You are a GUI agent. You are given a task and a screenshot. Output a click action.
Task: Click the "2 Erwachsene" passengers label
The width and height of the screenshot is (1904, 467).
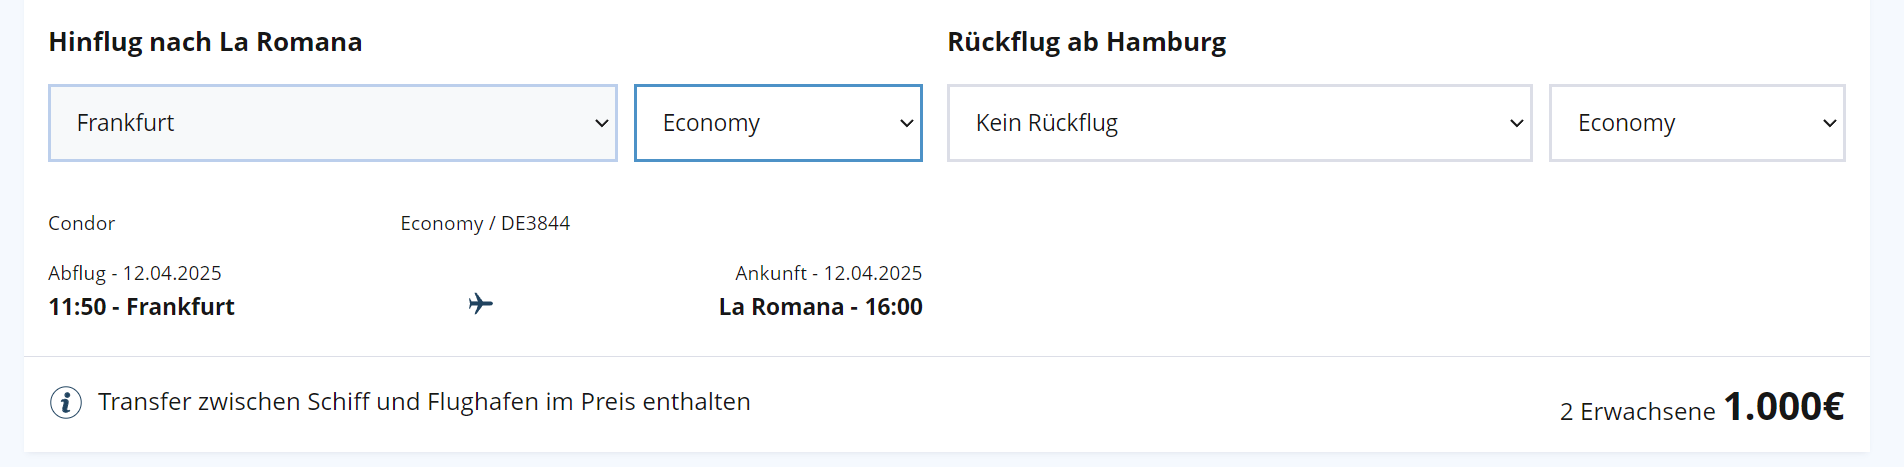1637,411
